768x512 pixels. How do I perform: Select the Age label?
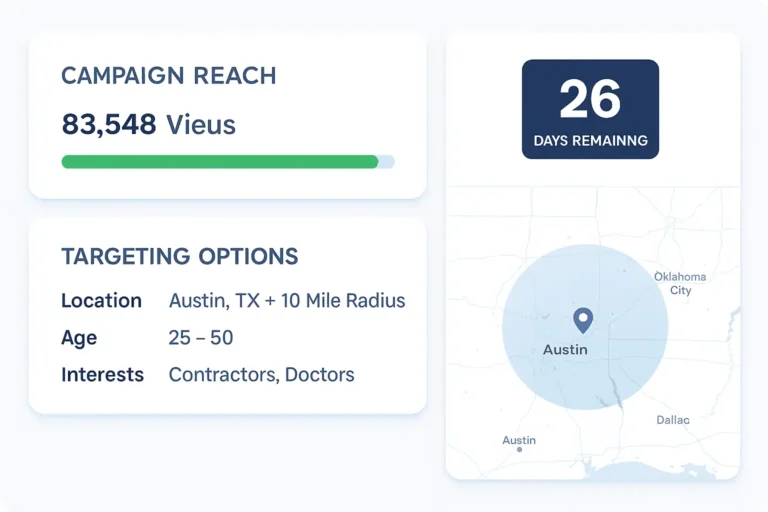(79, 338)
